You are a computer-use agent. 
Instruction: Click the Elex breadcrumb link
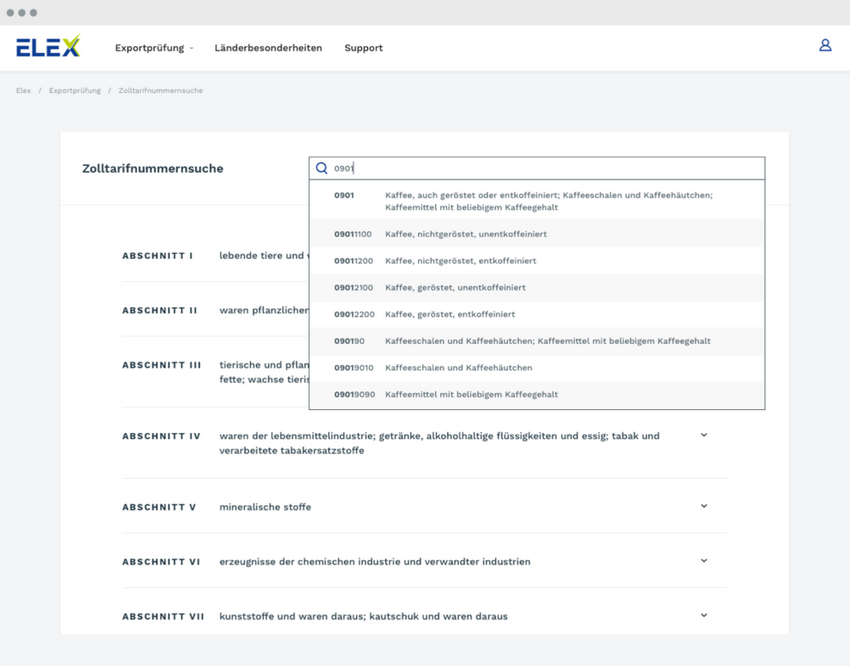(23, 91)
